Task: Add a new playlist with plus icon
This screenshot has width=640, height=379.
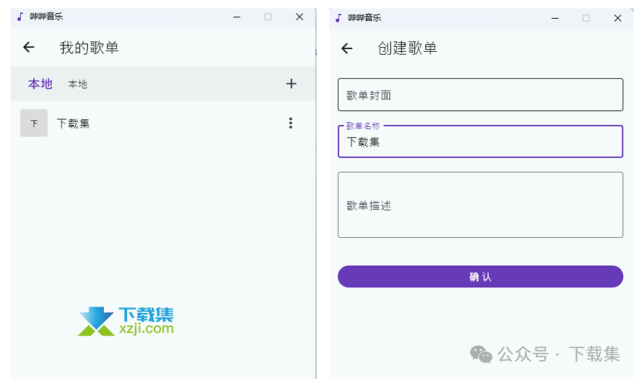Action: click(x=291, y=84)
